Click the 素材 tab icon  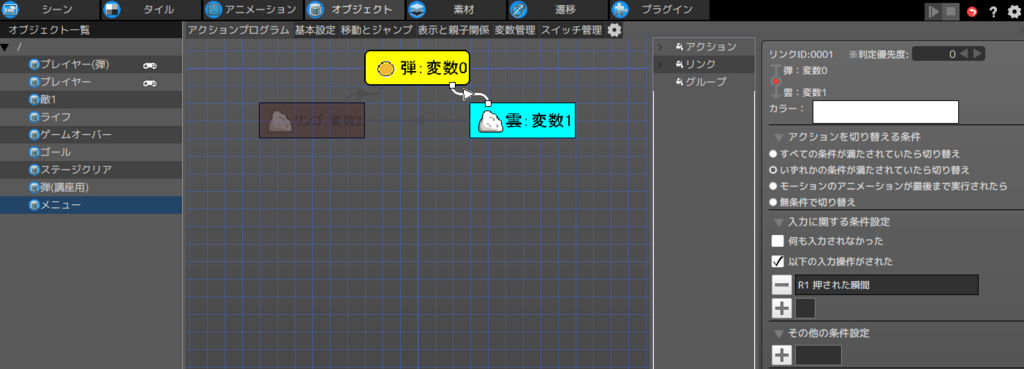417,10
